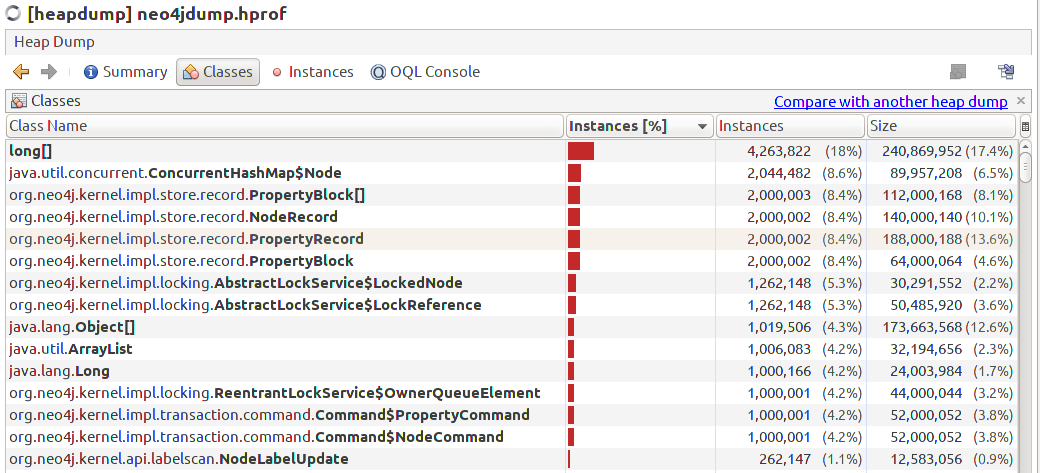Sort by the Class Name column header
This screenshot has height=473, width=1040.
(x=285, y=126)
